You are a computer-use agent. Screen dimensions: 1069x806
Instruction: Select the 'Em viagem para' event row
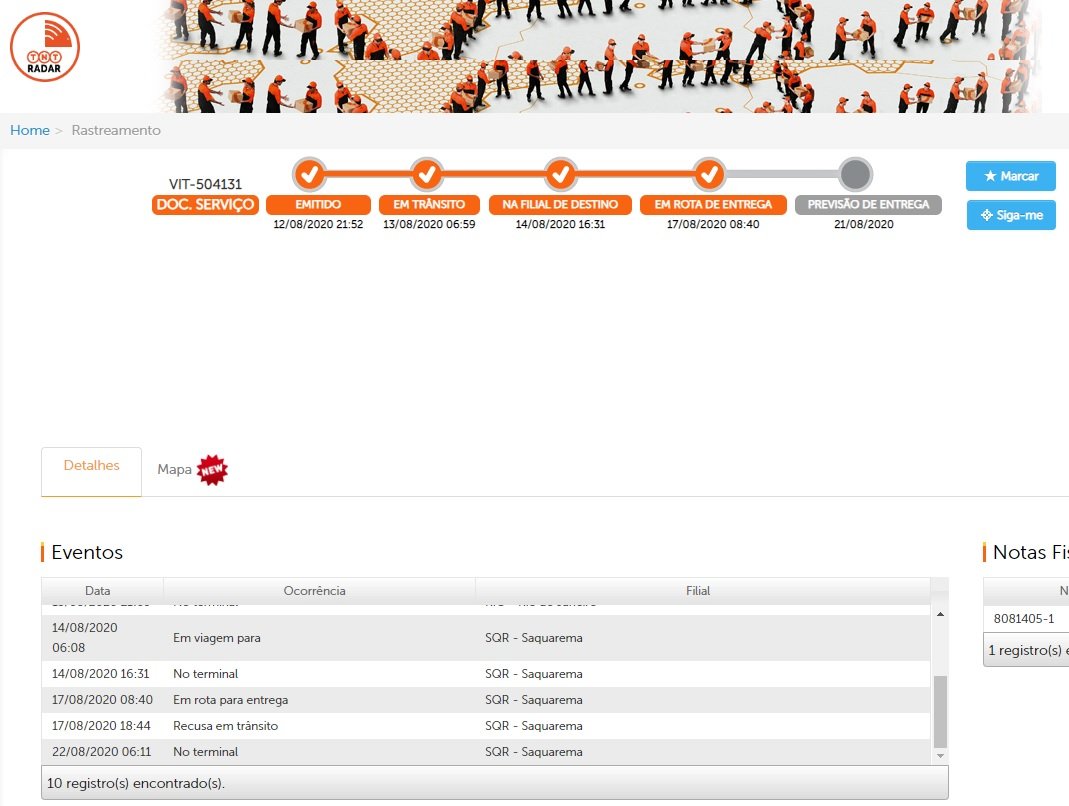[x=485, y=638]
